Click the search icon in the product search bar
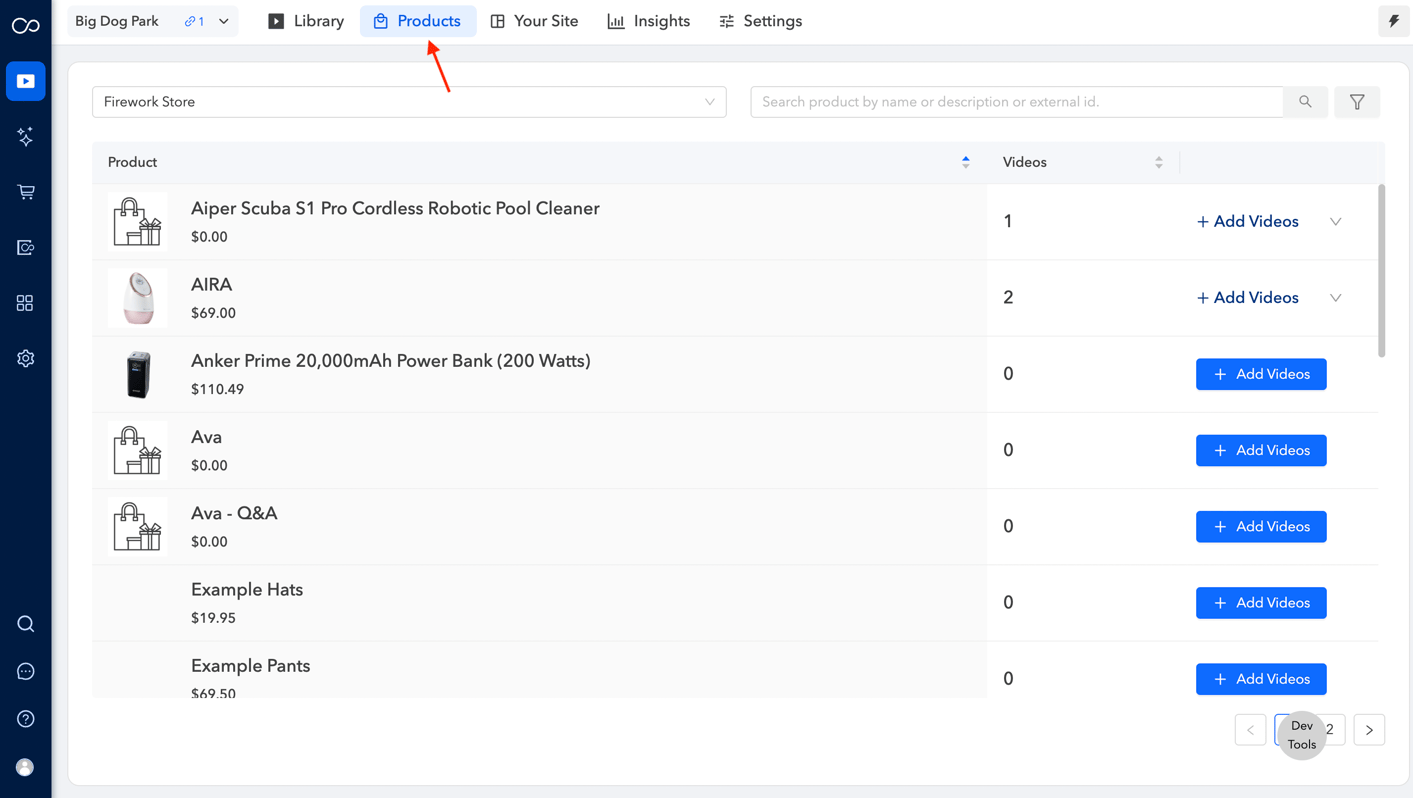This screenshot has height=798, width=1413. pos(1304,101)
